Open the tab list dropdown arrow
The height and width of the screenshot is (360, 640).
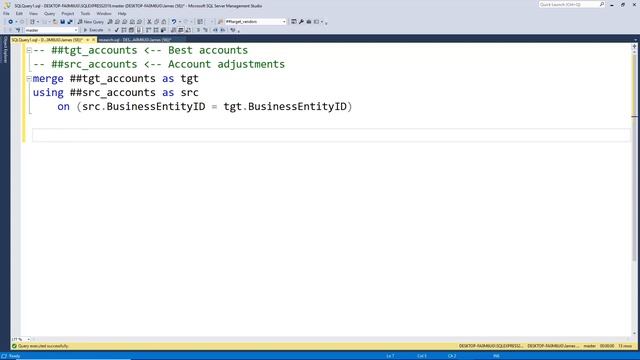click(636, 40)
